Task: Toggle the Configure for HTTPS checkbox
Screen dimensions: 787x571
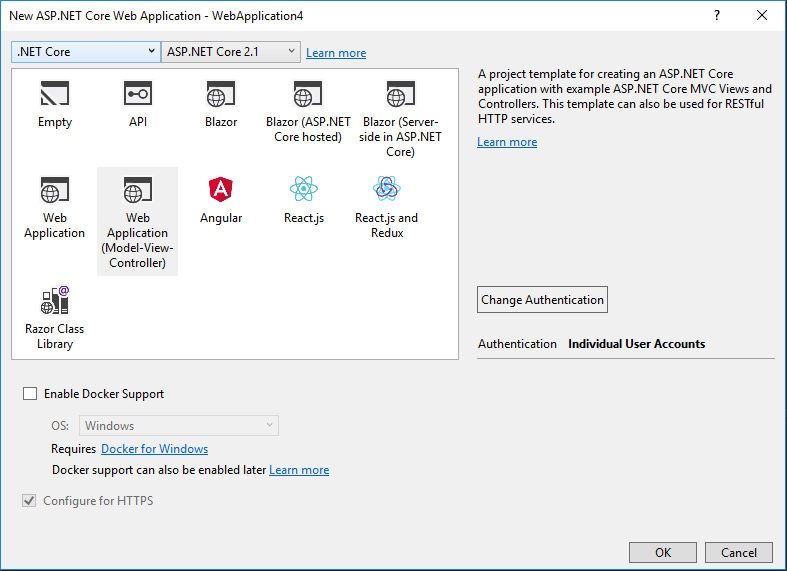Action: (29, 501)
